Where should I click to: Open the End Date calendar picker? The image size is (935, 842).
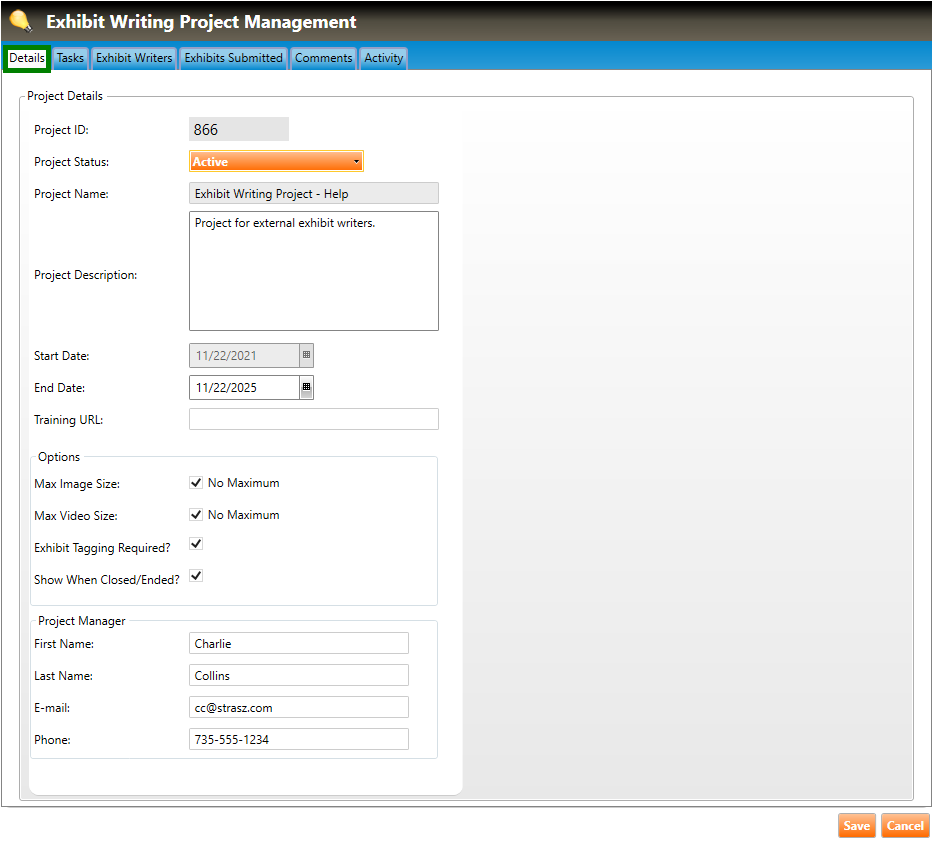tap(306, 387)
